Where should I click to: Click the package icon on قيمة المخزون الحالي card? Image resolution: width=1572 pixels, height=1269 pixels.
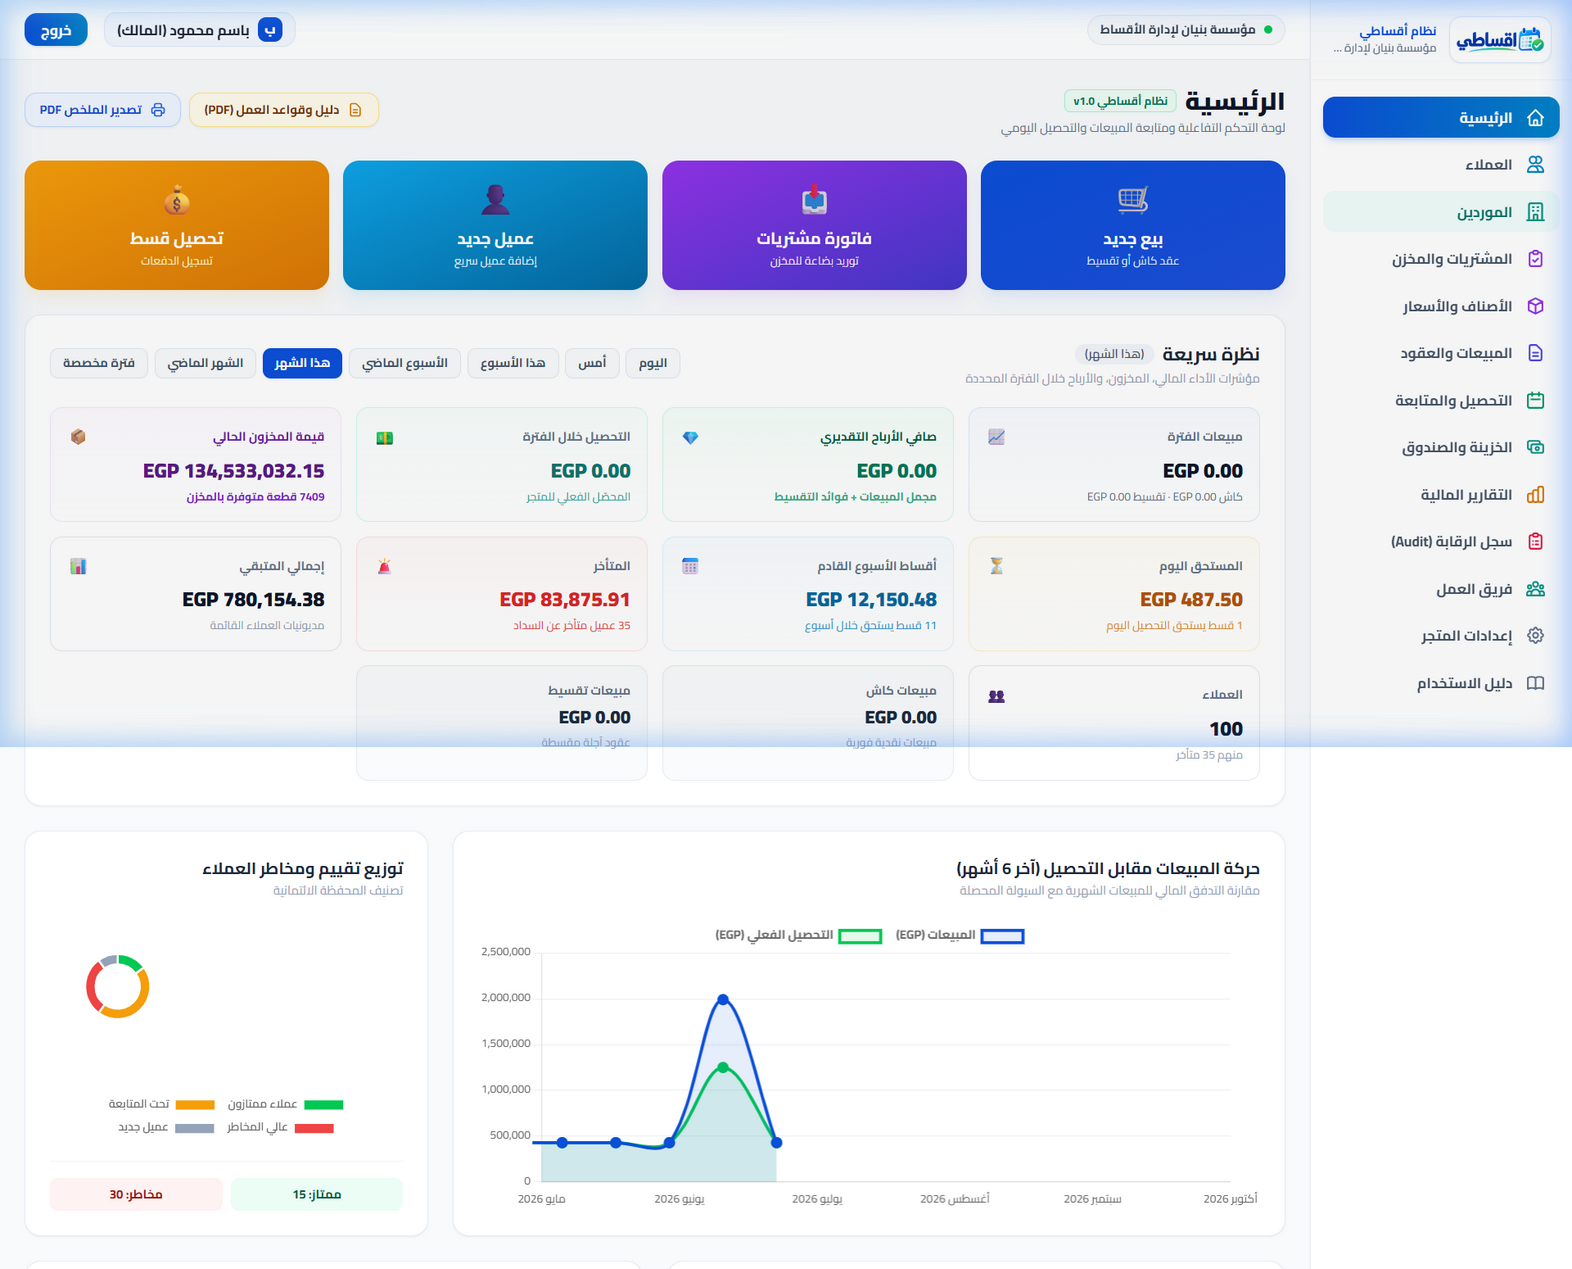point(78,437)
